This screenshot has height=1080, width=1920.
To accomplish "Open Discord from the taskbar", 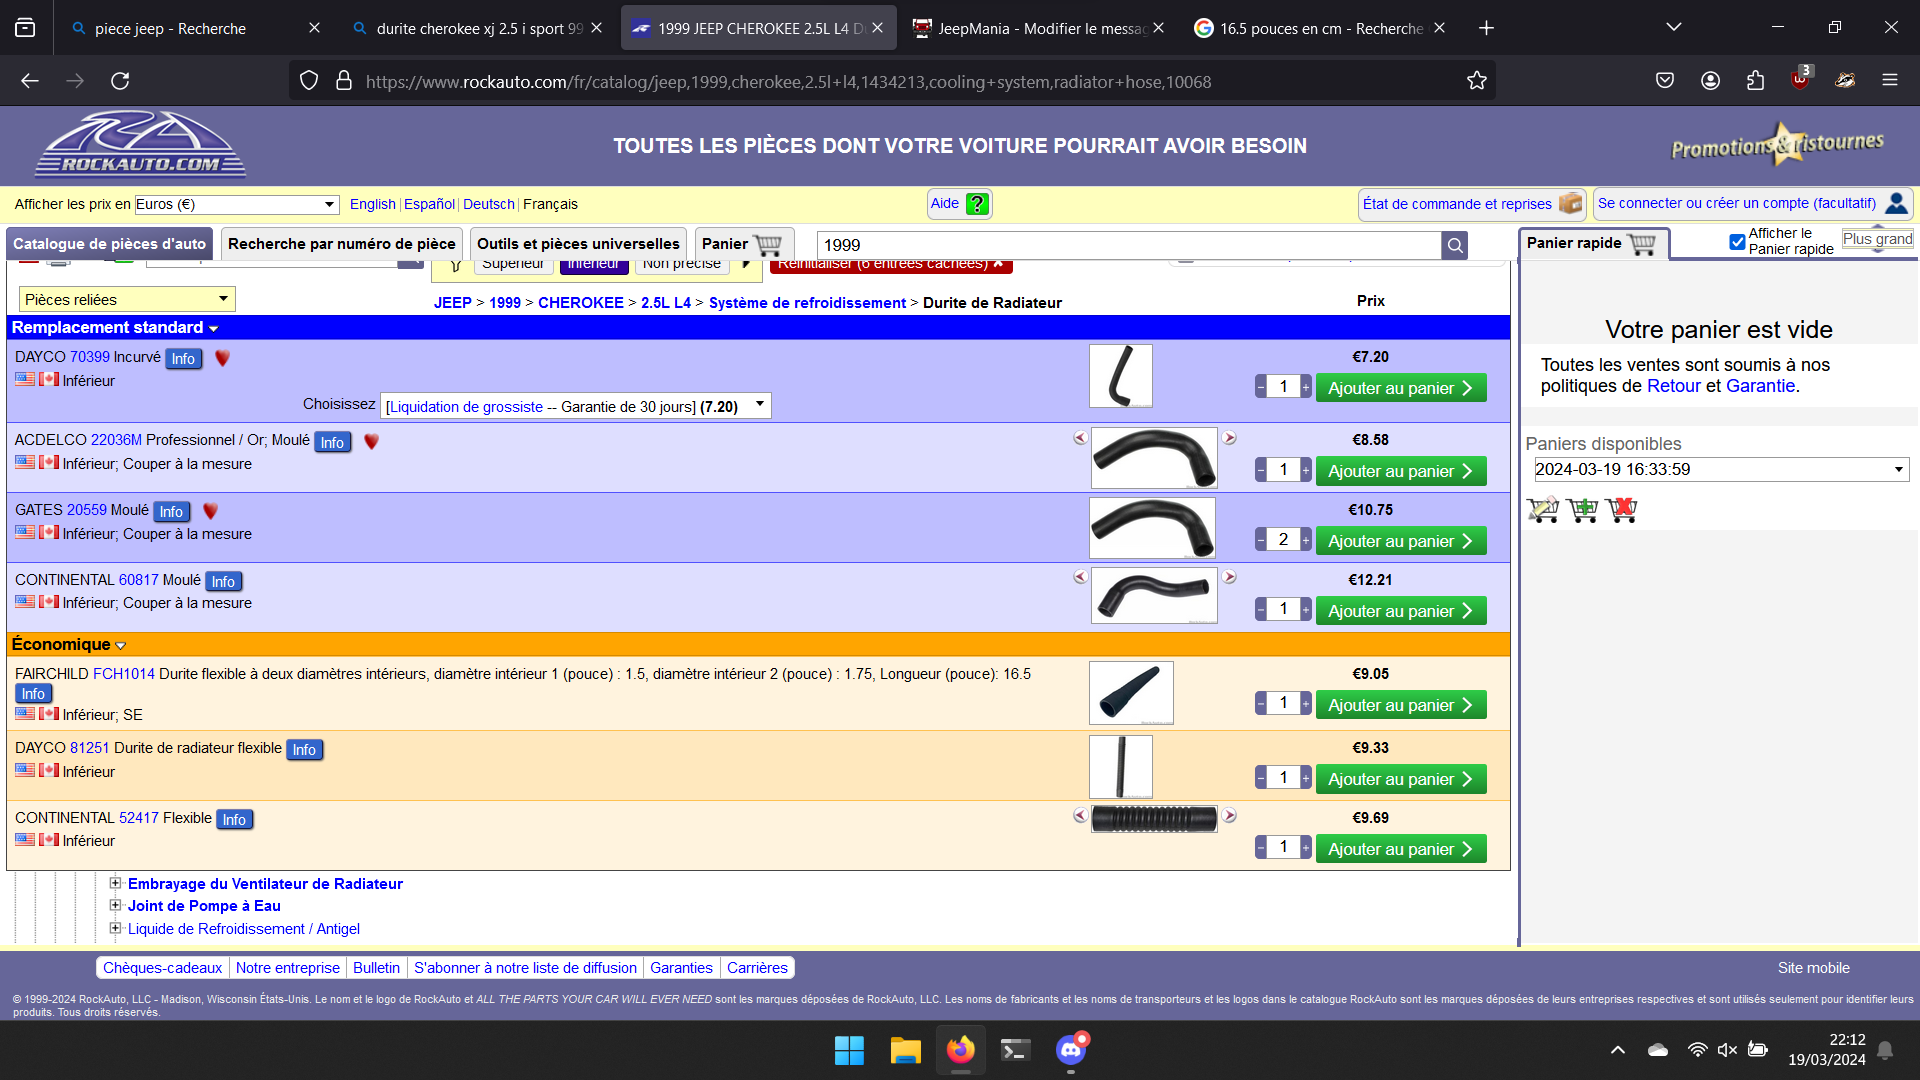I will click(1071, 1050).
